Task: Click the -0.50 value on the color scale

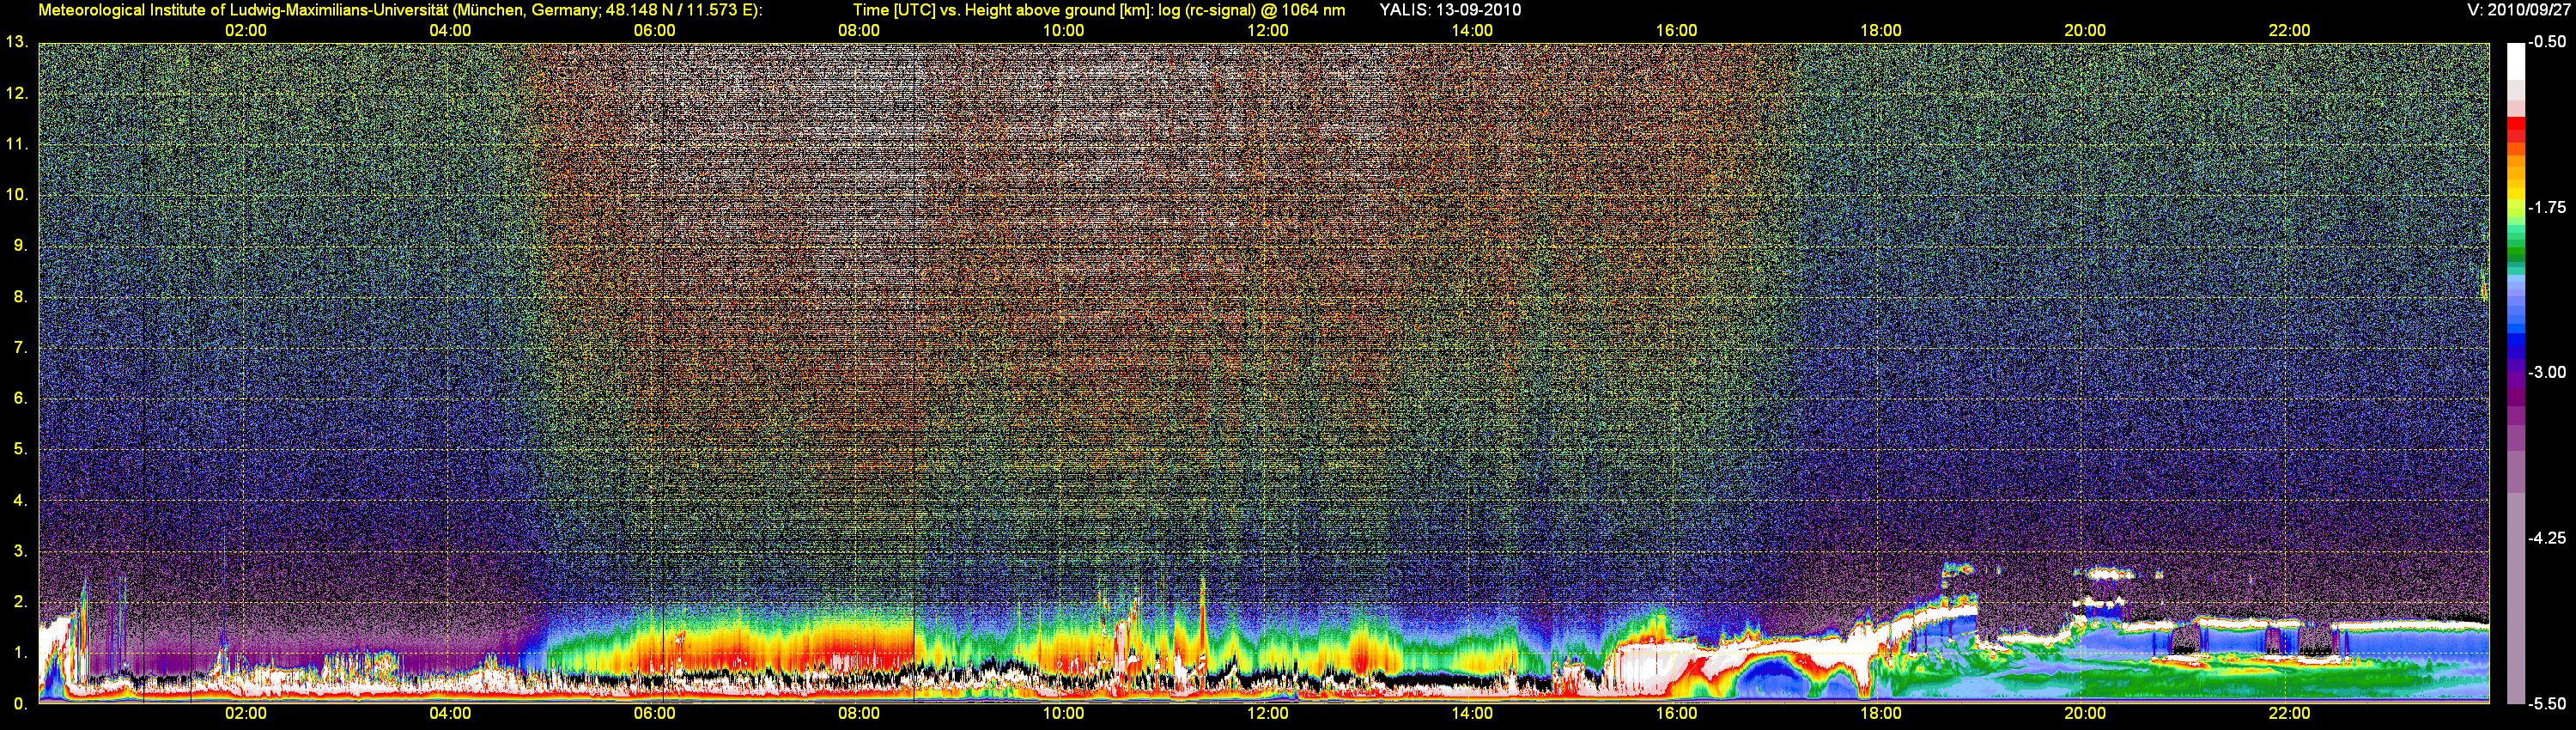Action: 2548,43
